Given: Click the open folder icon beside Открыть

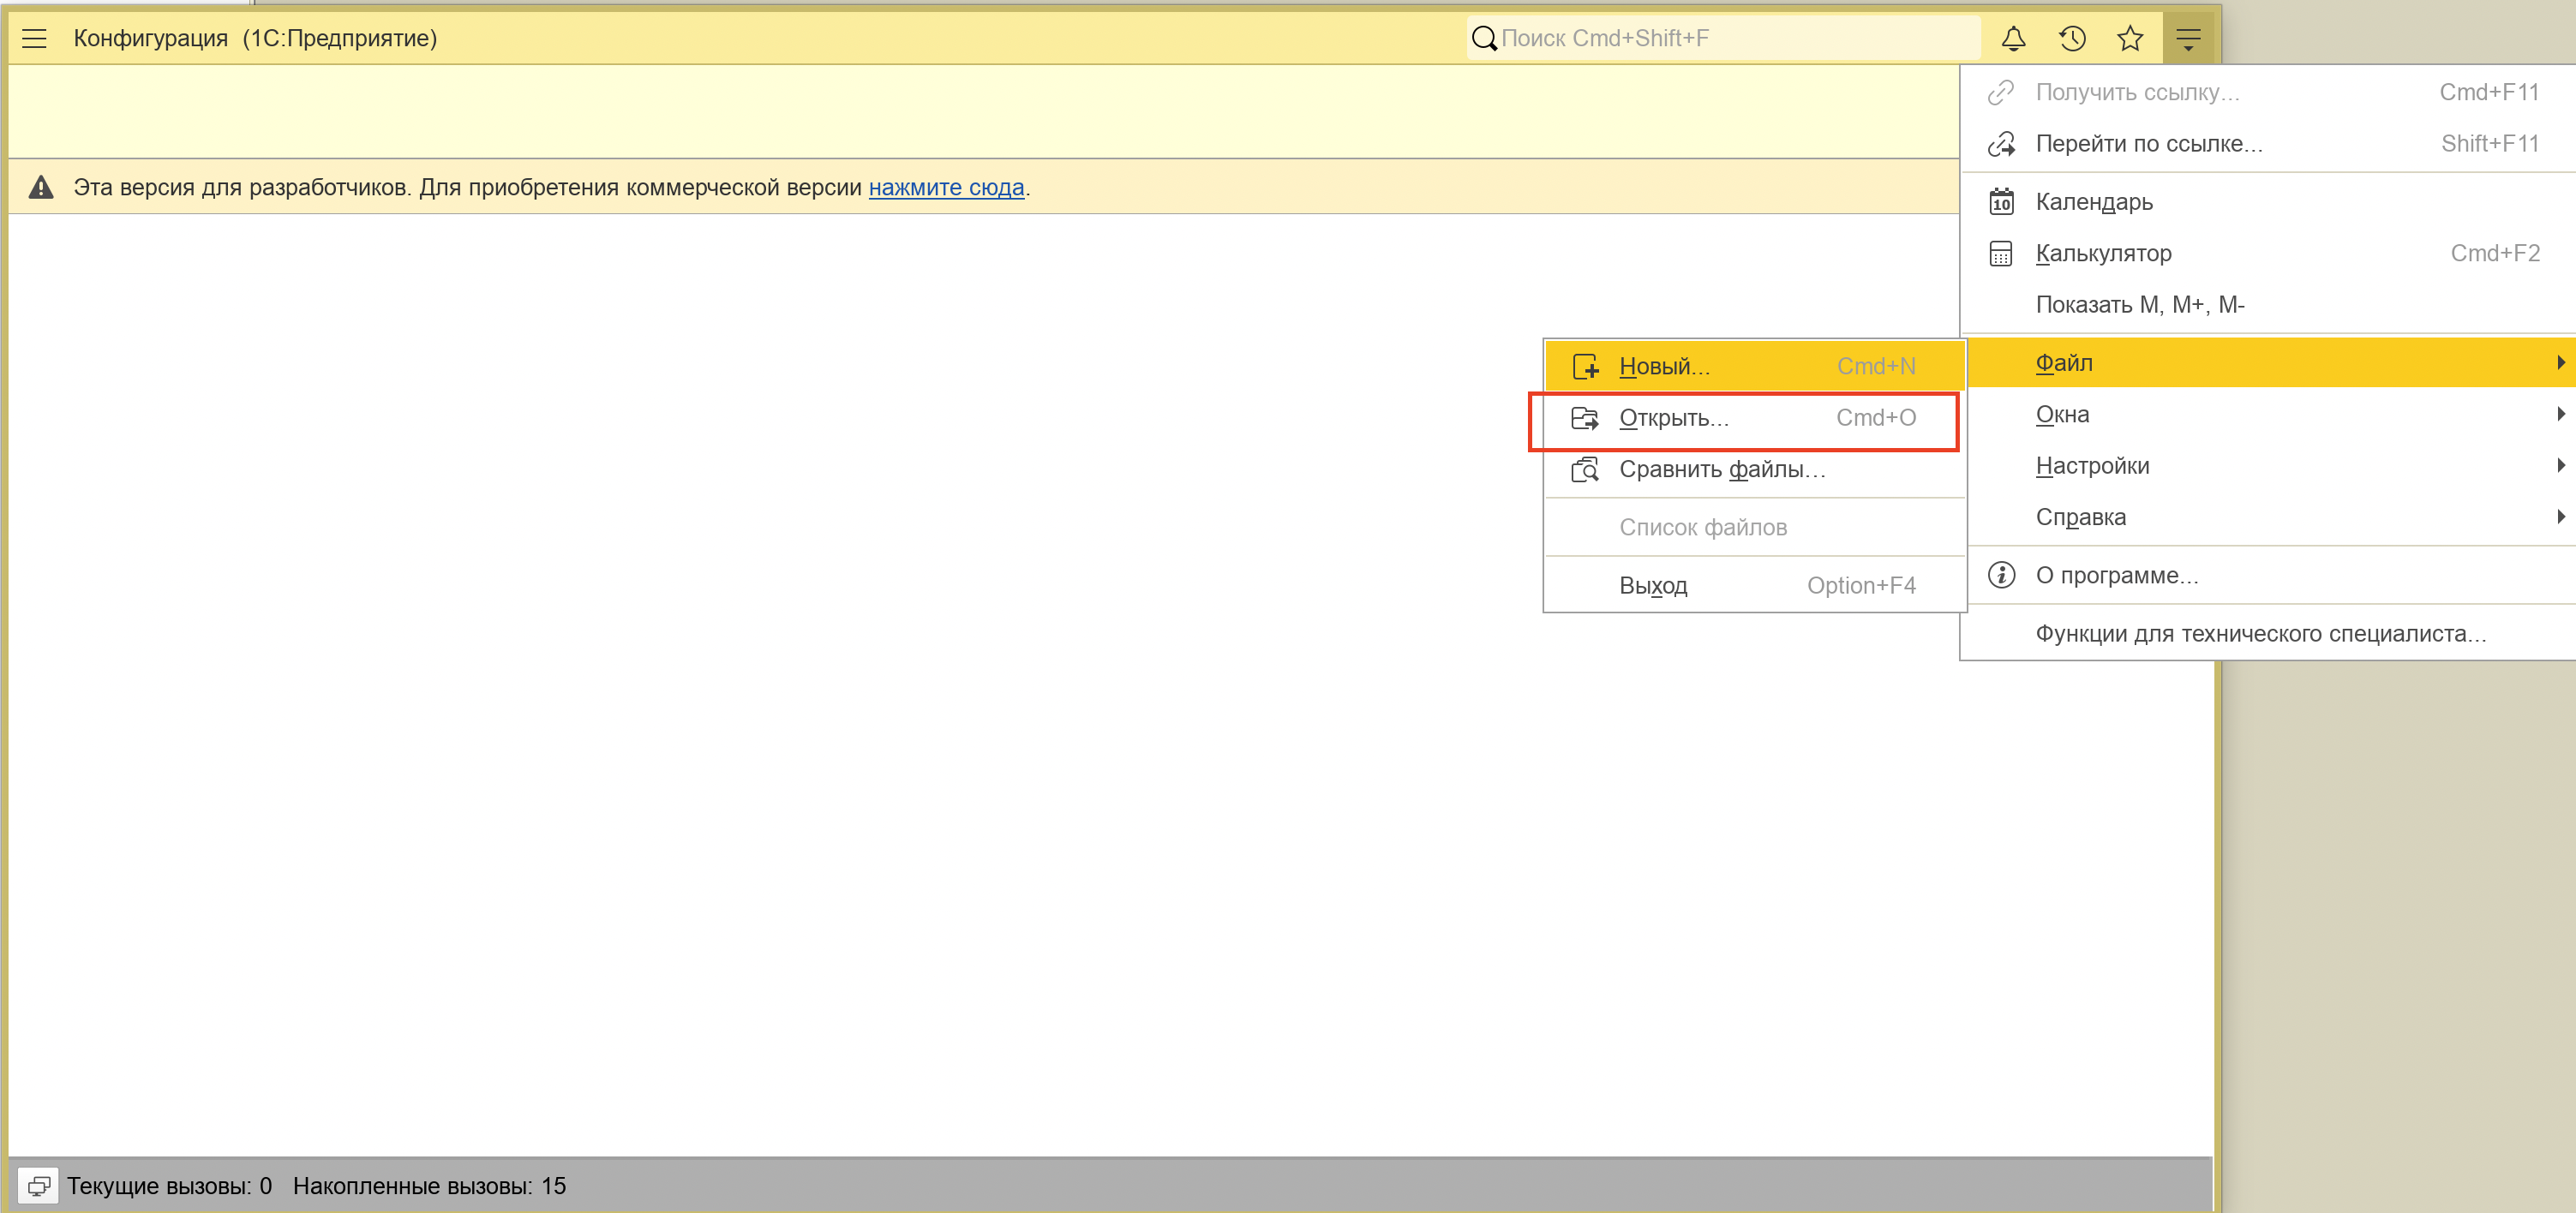Looking at the screenshot, I should tap(1585, 418).
